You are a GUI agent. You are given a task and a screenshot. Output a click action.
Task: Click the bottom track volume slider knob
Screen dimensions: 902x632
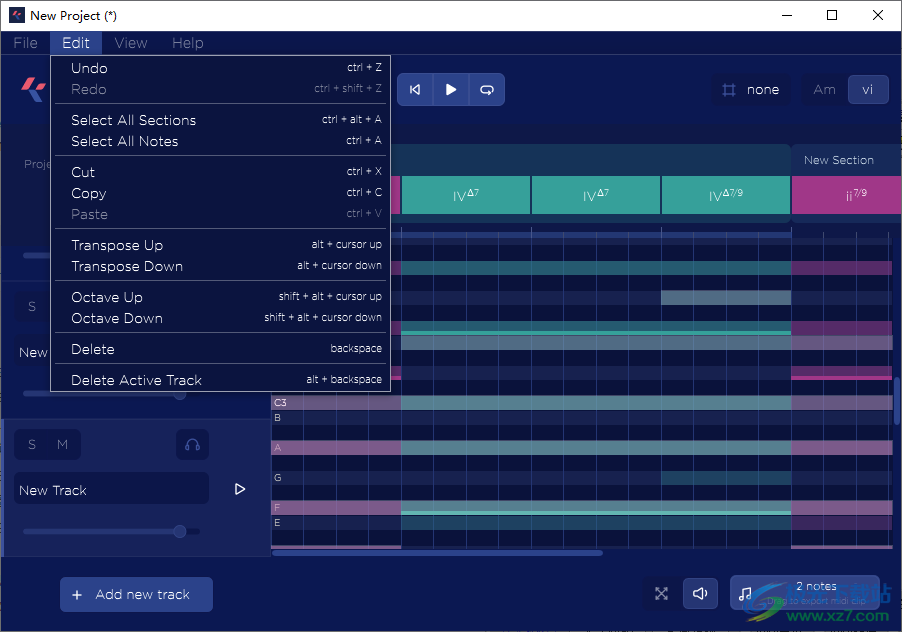[180, 532]
